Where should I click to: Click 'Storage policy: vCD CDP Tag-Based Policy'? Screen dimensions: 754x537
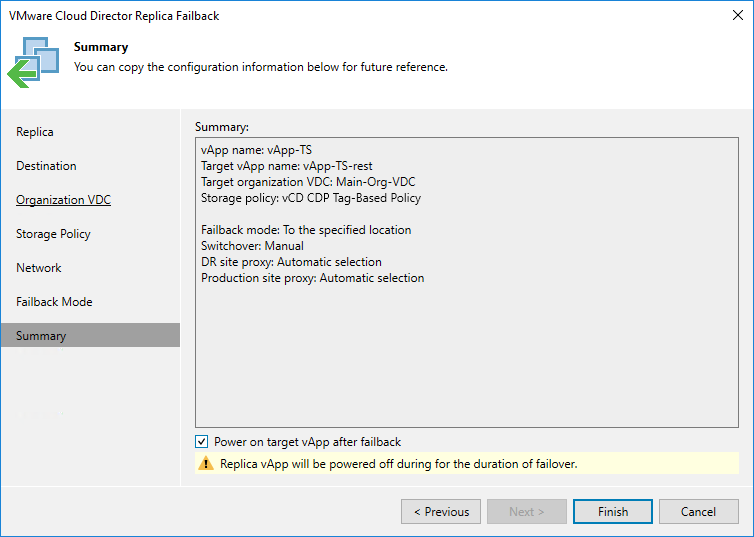point(311,198)
